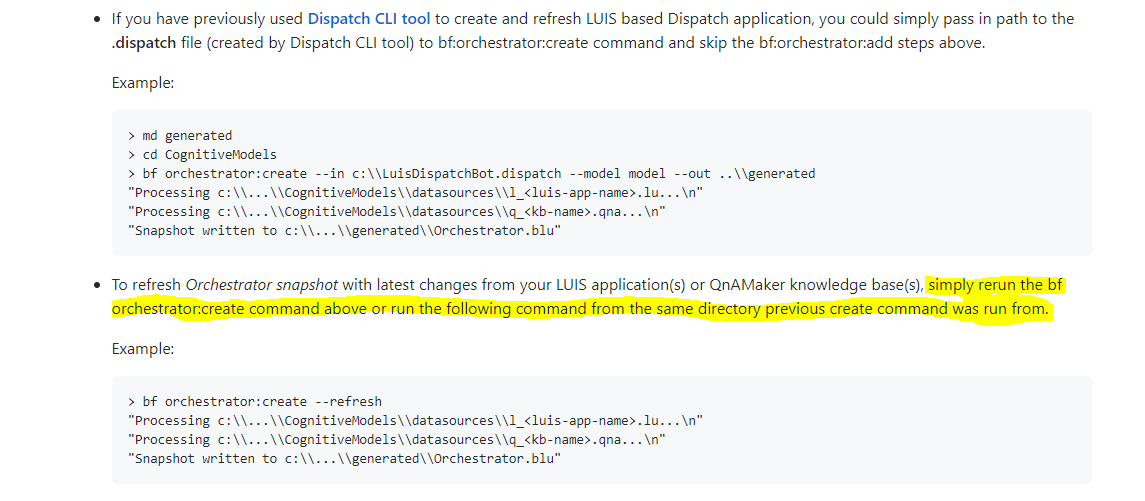Click italic 'Orchestrator snapshot' text
The width and height of the screenshot is (1145, 501).
pyautogui.click(x=262, y=285)
